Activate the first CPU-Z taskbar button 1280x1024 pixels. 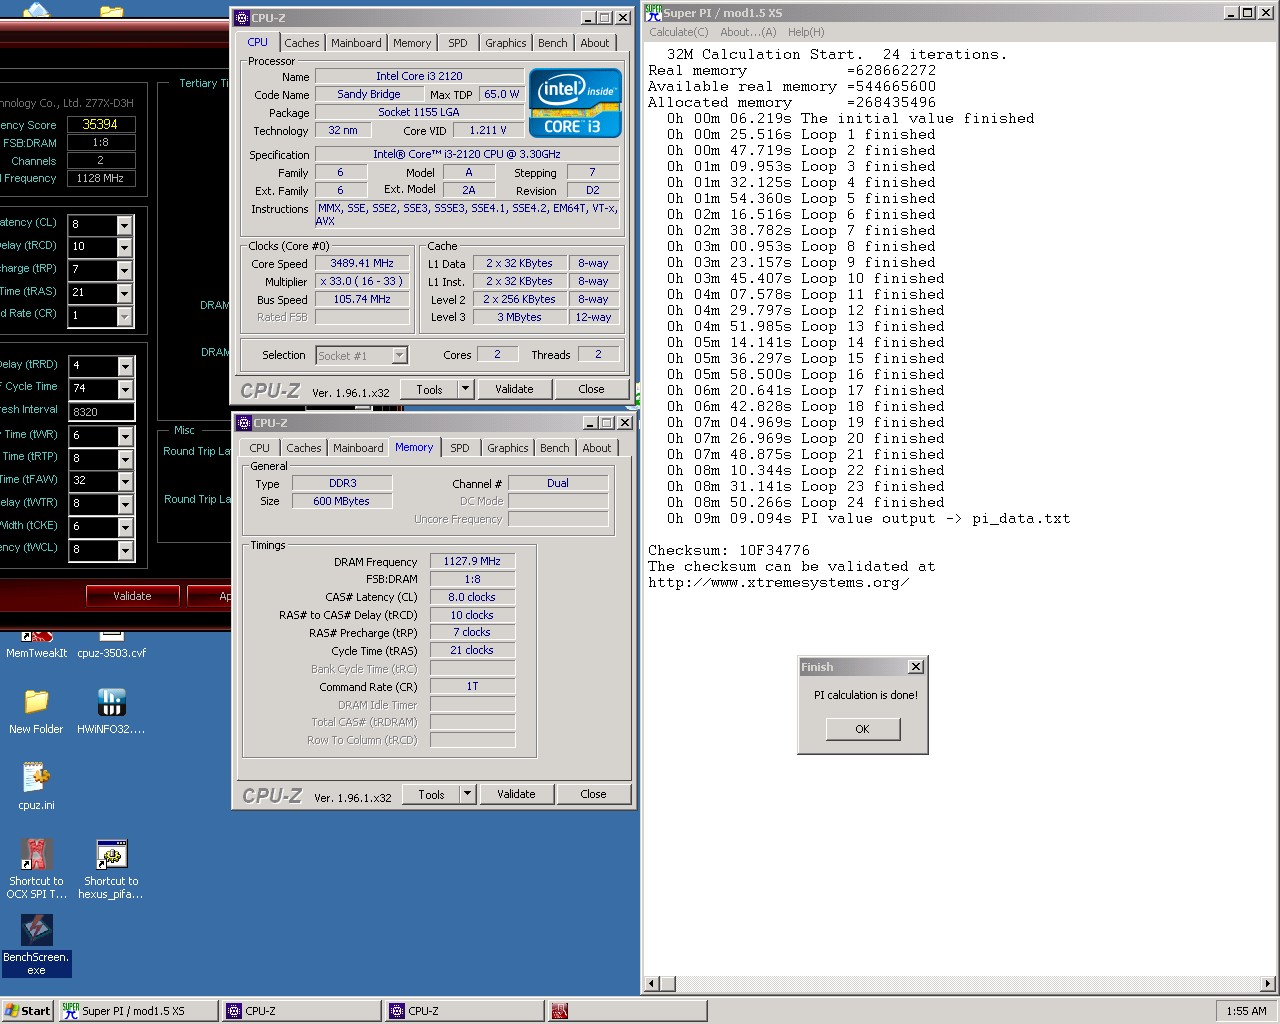tap(301, 1011)
